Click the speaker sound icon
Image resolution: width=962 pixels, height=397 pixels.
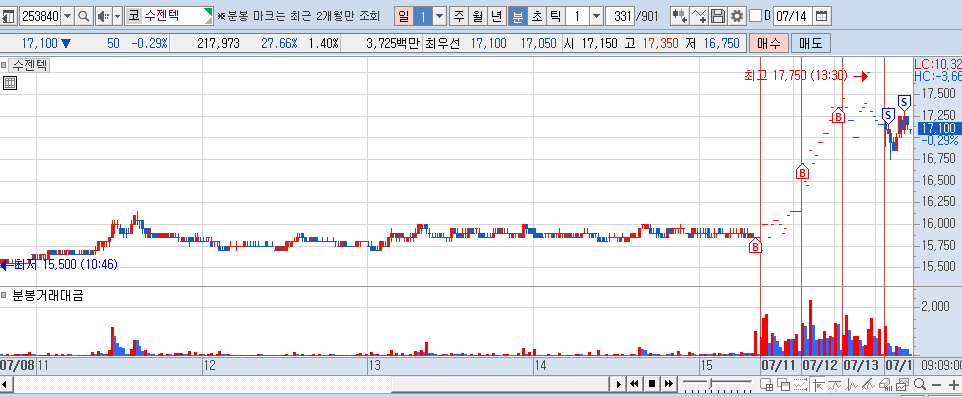(x=103, y=16)
